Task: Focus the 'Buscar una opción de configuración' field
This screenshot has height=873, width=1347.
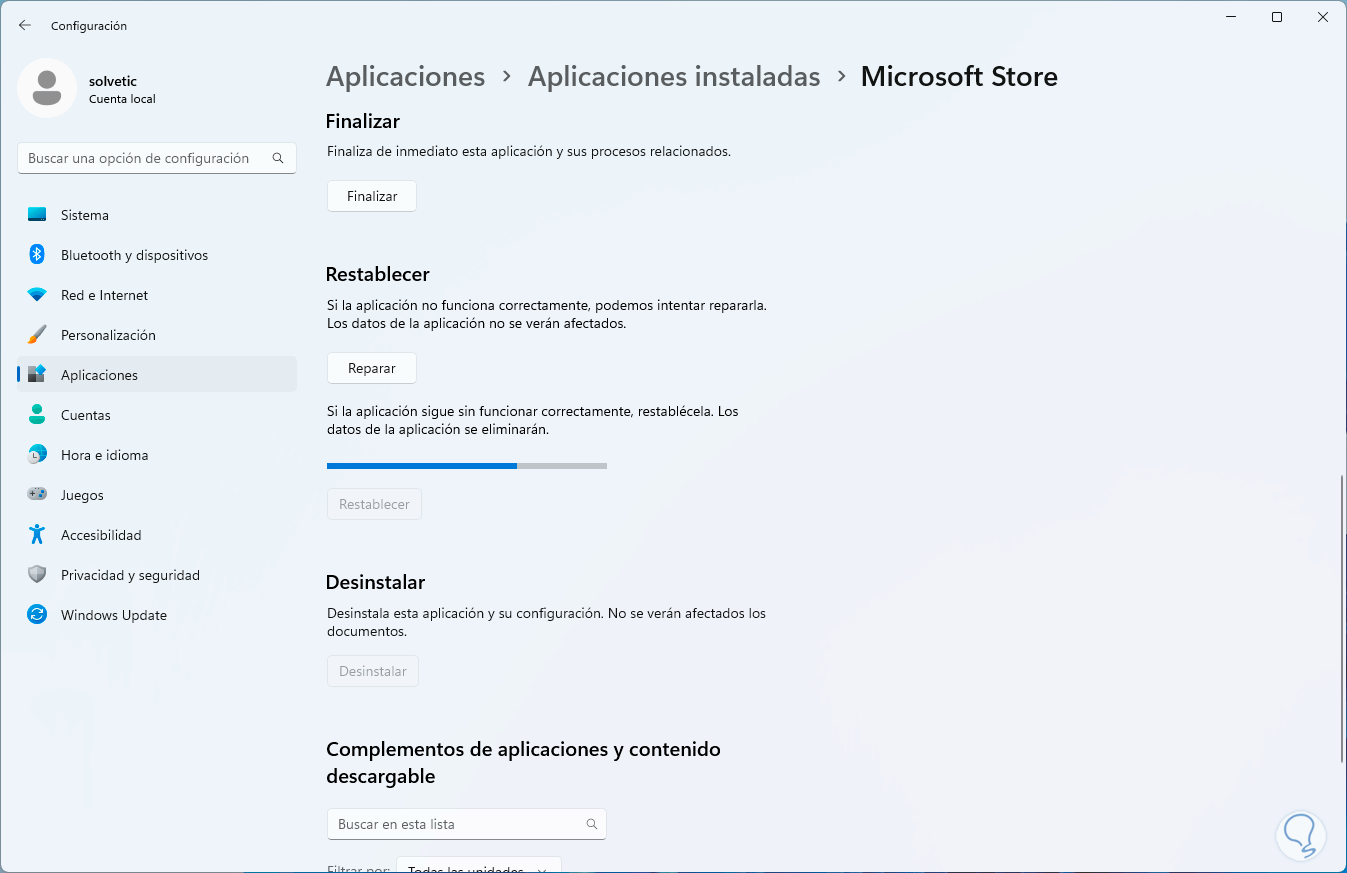Action: pyautogui.click(x=157, y=158)
